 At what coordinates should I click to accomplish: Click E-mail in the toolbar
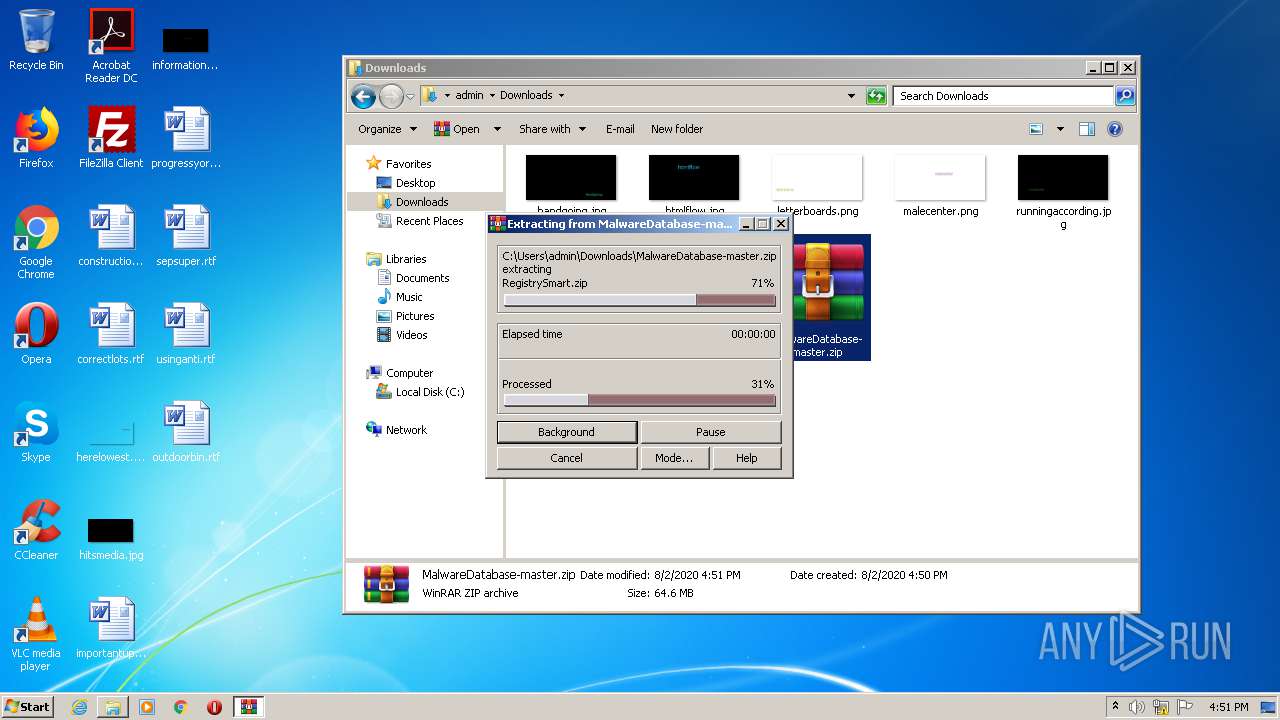point(620,129)
